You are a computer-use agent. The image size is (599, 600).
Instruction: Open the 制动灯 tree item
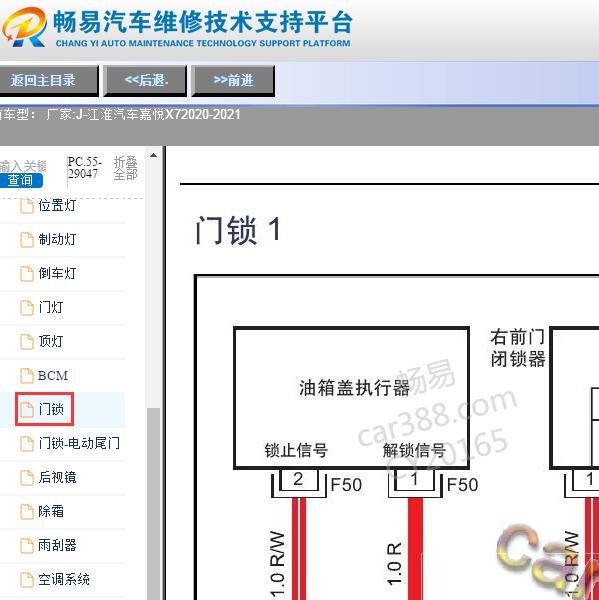(57, 240)
